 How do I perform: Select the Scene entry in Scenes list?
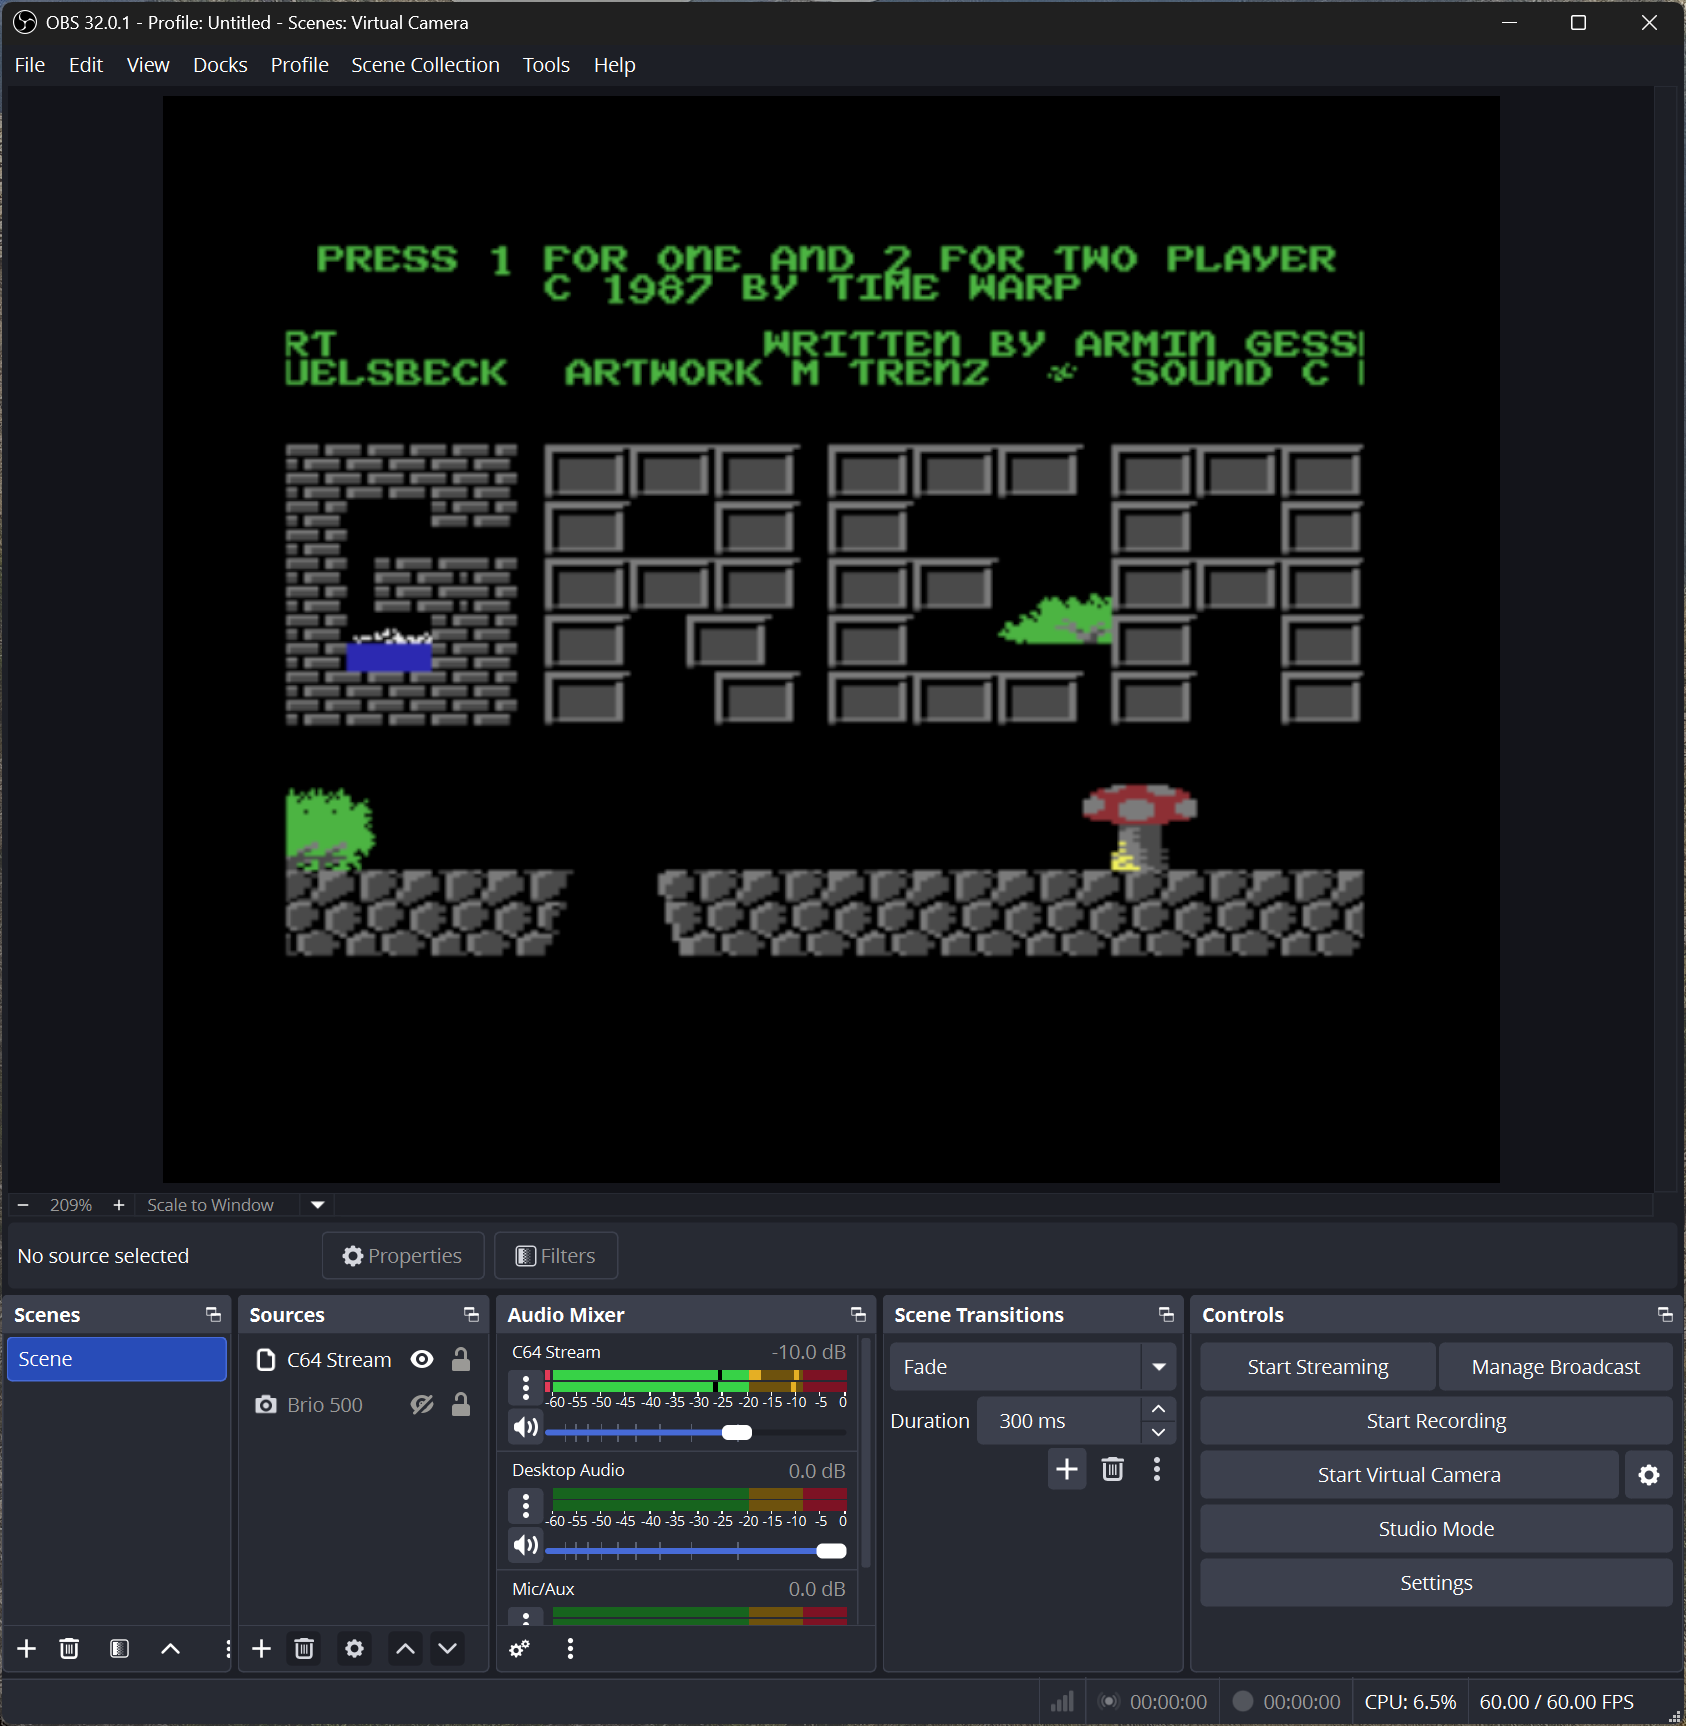tap(117, 1359)
